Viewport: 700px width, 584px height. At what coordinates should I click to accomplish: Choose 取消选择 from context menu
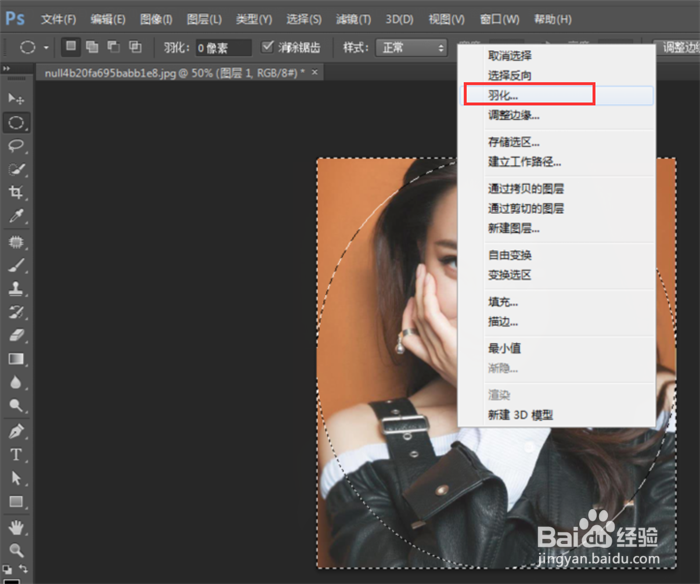[557, 56]
